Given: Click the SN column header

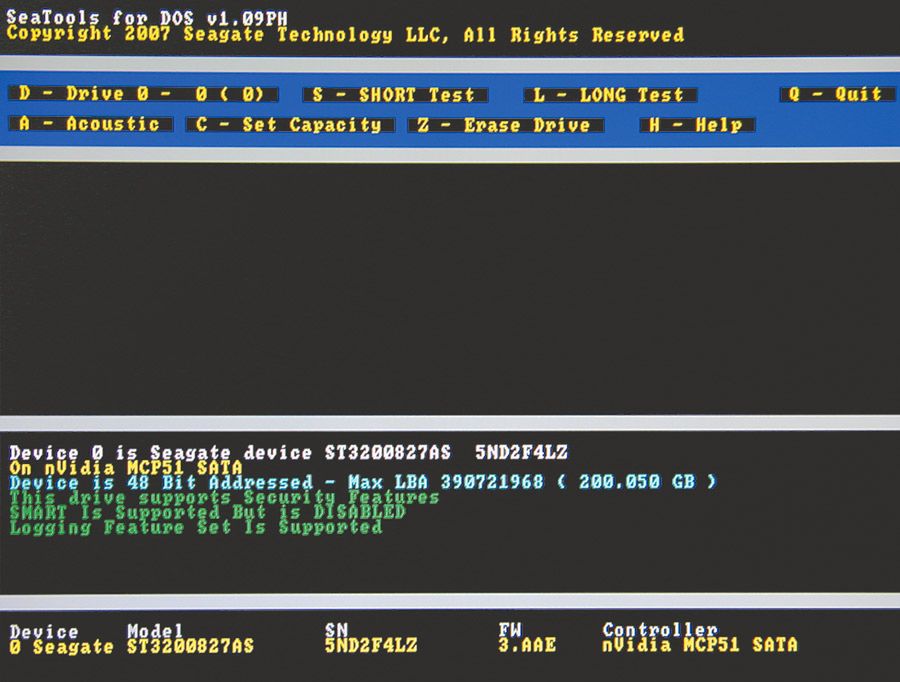Looking at the screenshot, I should [x=336, y=630].
